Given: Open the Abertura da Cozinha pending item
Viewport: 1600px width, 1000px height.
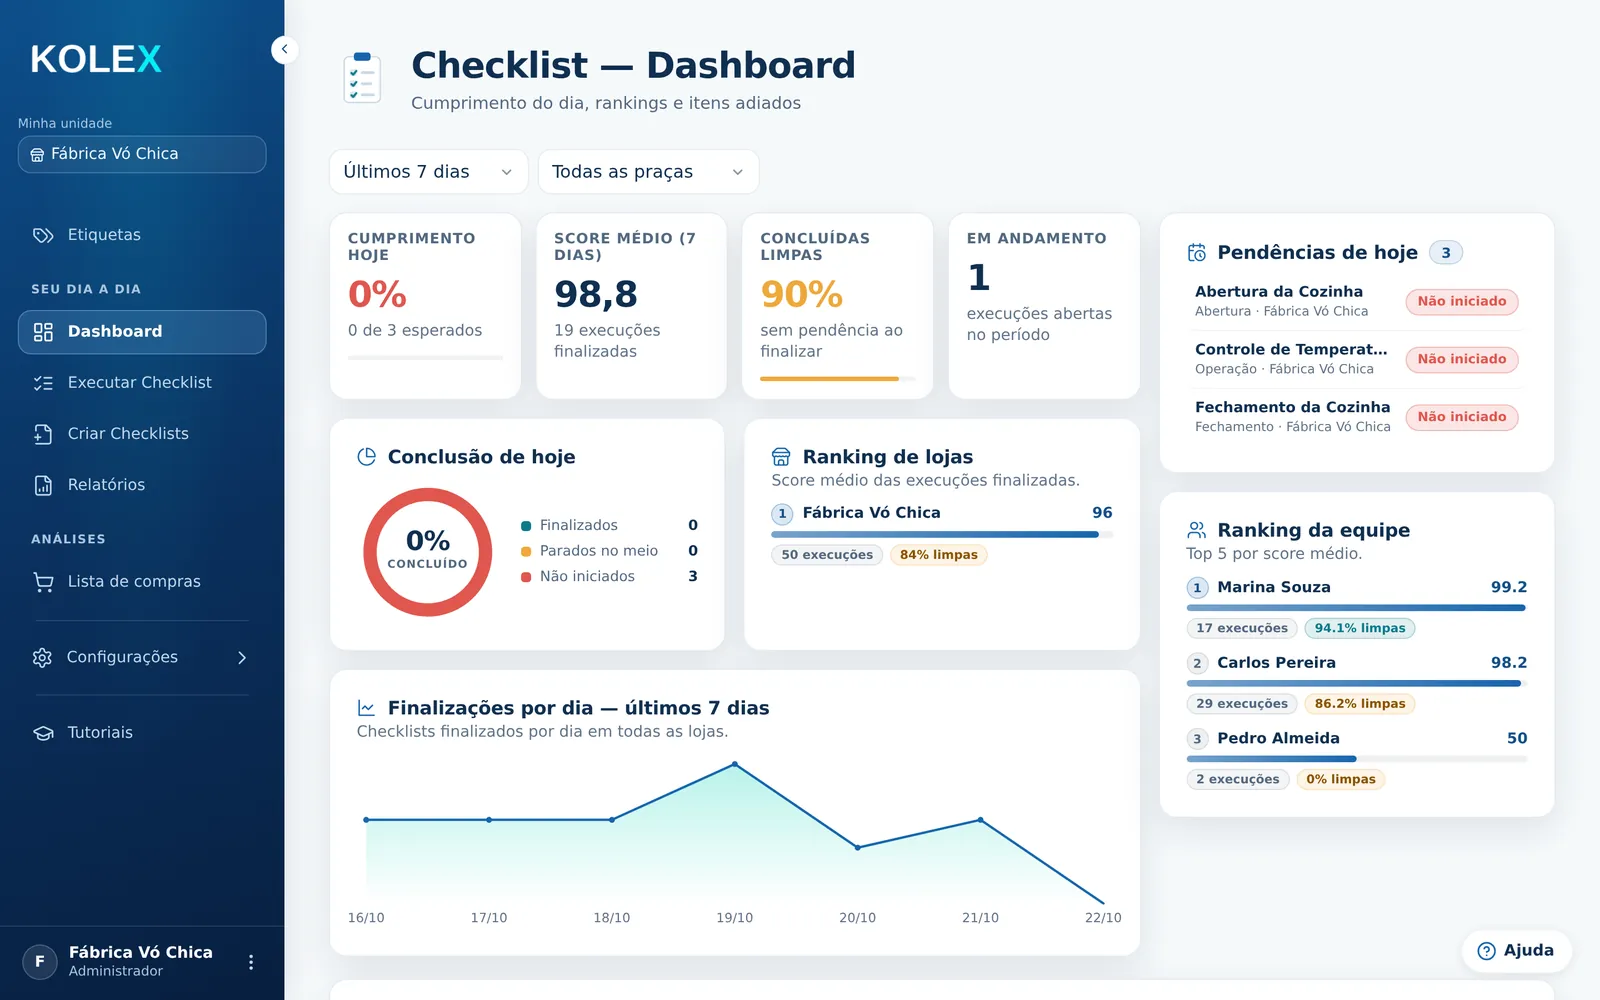Looking at the screenshot, I should (x=1357, y=301).
